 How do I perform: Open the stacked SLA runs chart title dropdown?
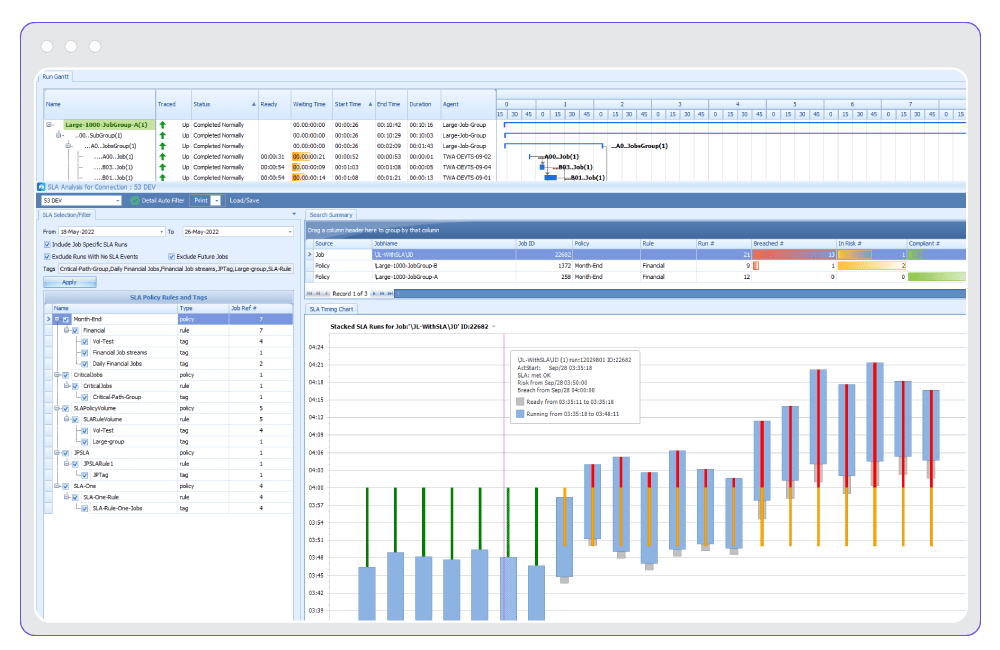click(494, 327)
